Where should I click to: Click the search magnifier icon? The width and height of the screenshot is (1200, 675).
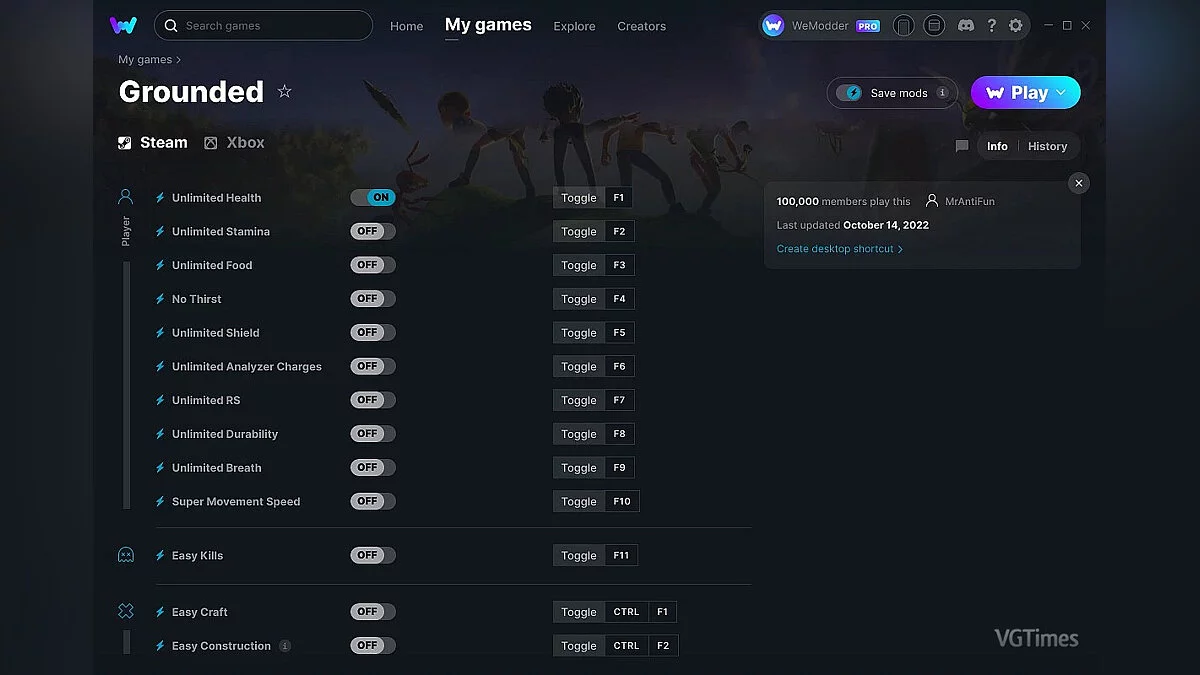(x=172, y=25)
